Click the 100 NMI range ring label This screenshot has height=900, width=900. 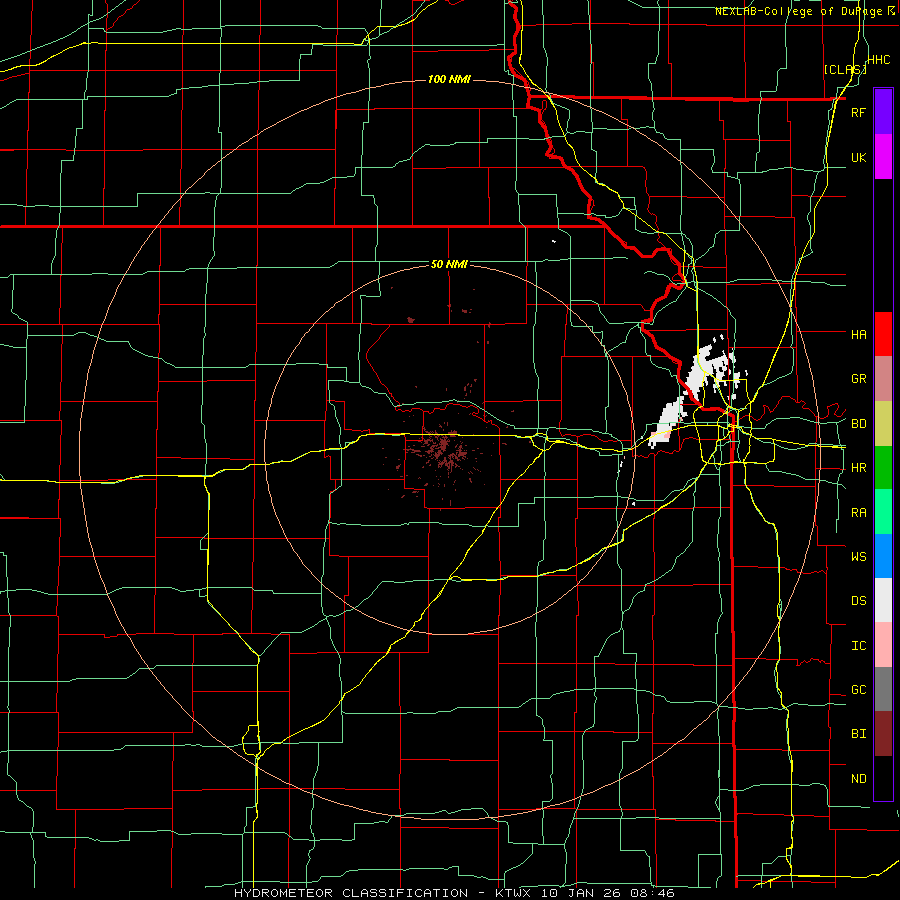449,79
